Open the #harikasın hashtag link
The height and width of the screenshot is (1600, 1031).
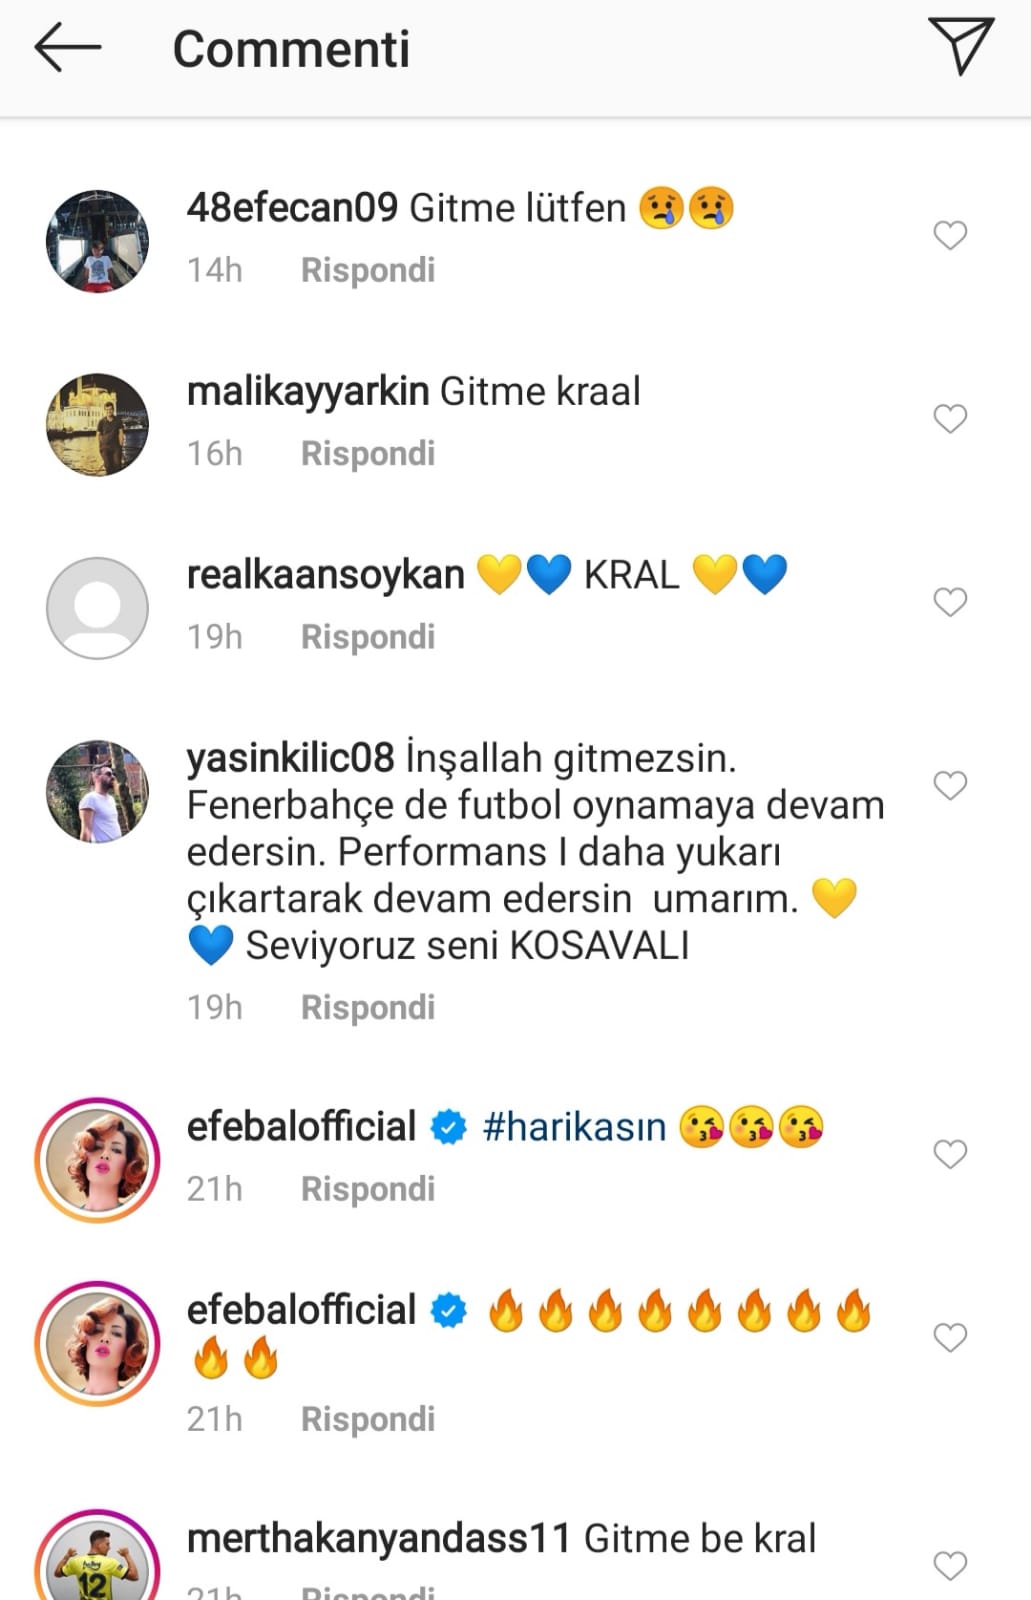coord(574,1127)
